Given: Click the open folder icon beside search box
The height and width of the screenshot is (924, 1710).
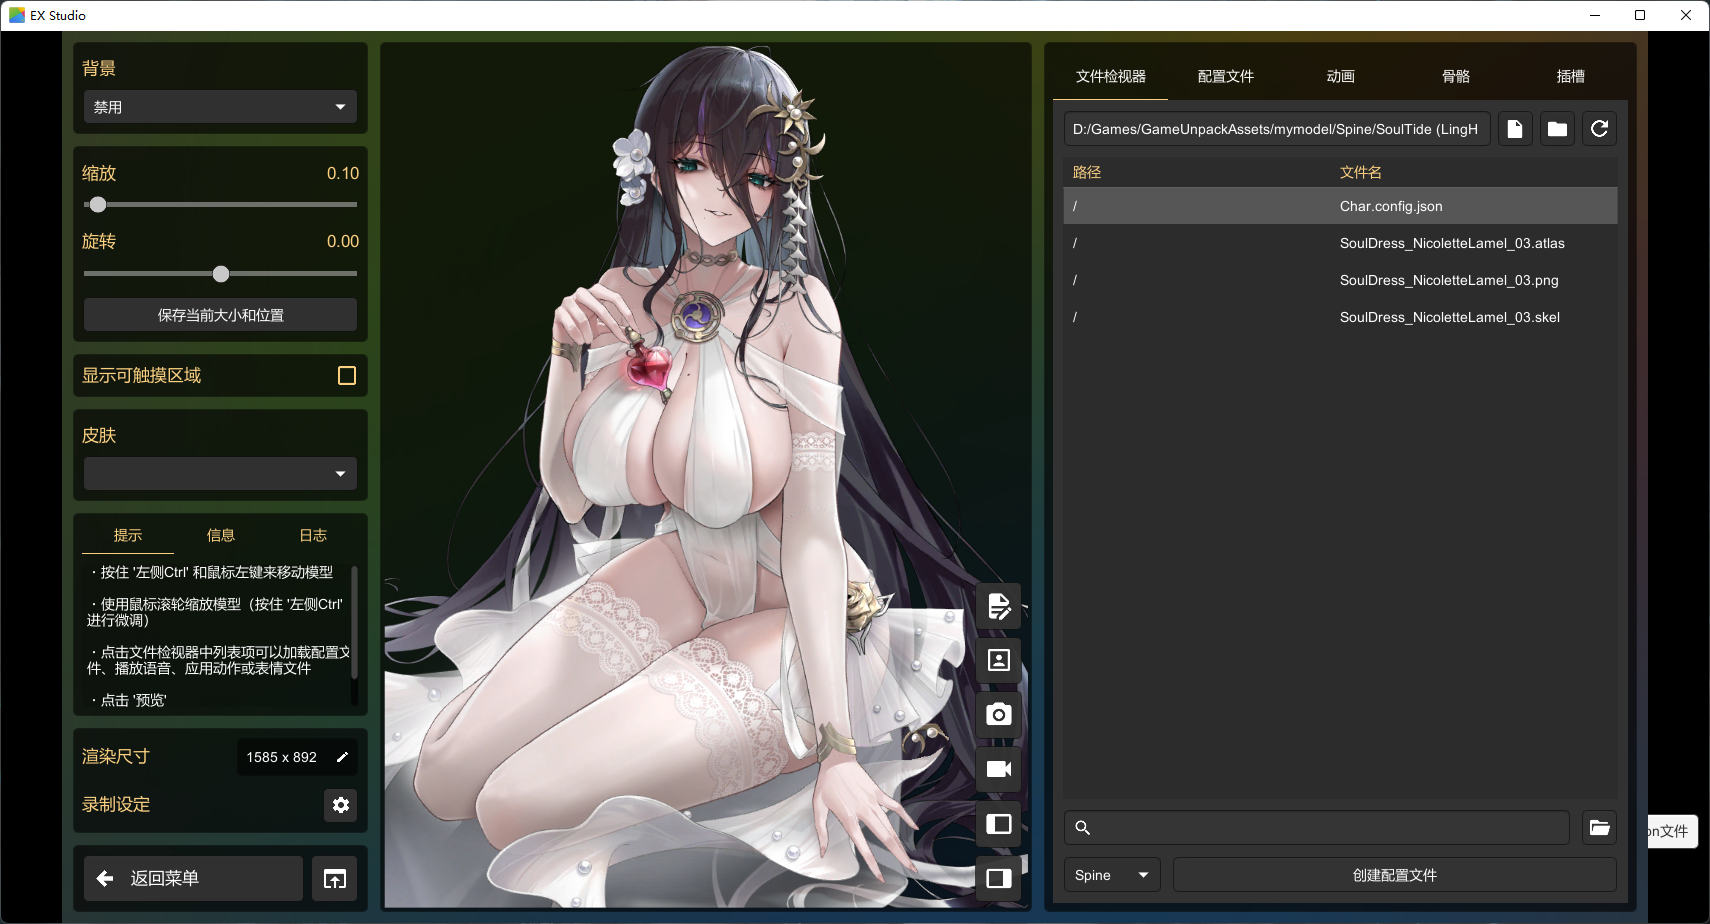Looking at the screenshot, I should point(1600,827).
